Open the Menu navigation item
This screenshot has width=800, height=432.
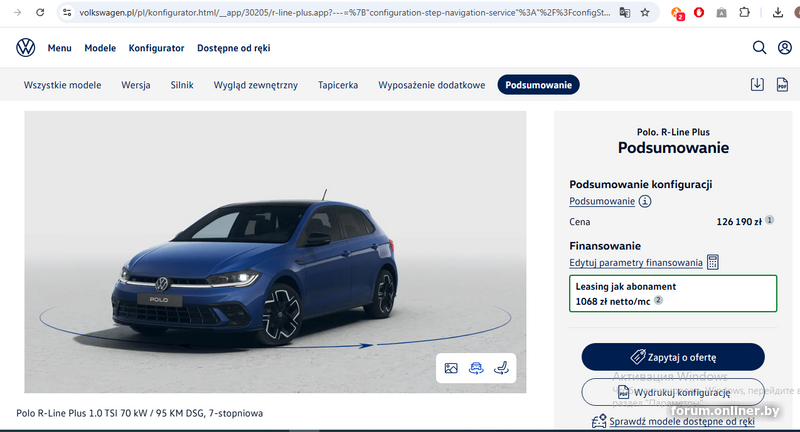(x=60, y=48)
